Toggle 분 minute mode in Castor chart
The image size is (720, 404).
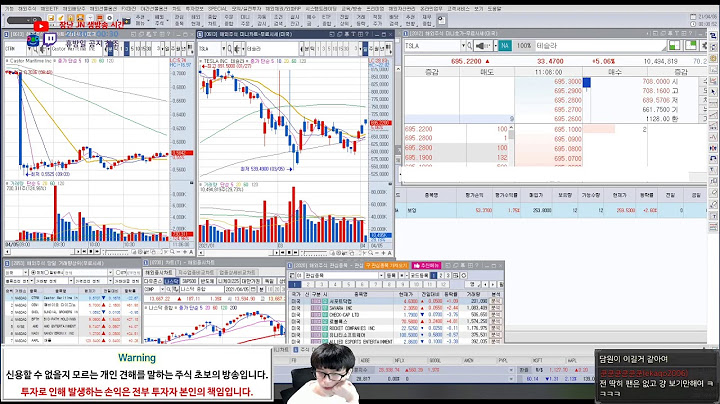pyautogui.click(x=110, y=49)
